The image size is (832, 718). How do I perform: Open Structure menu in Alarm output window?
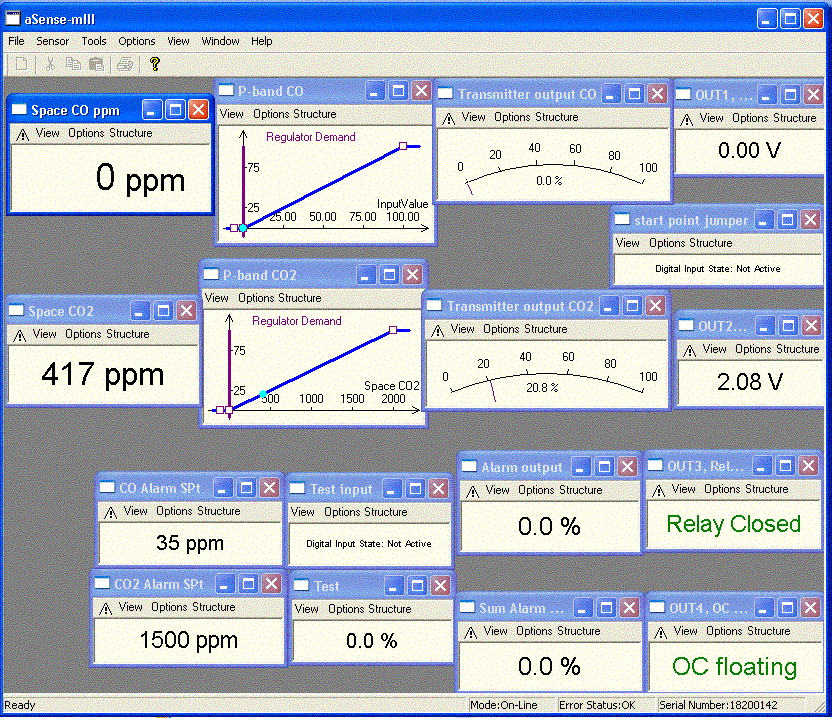click(581, 490)
